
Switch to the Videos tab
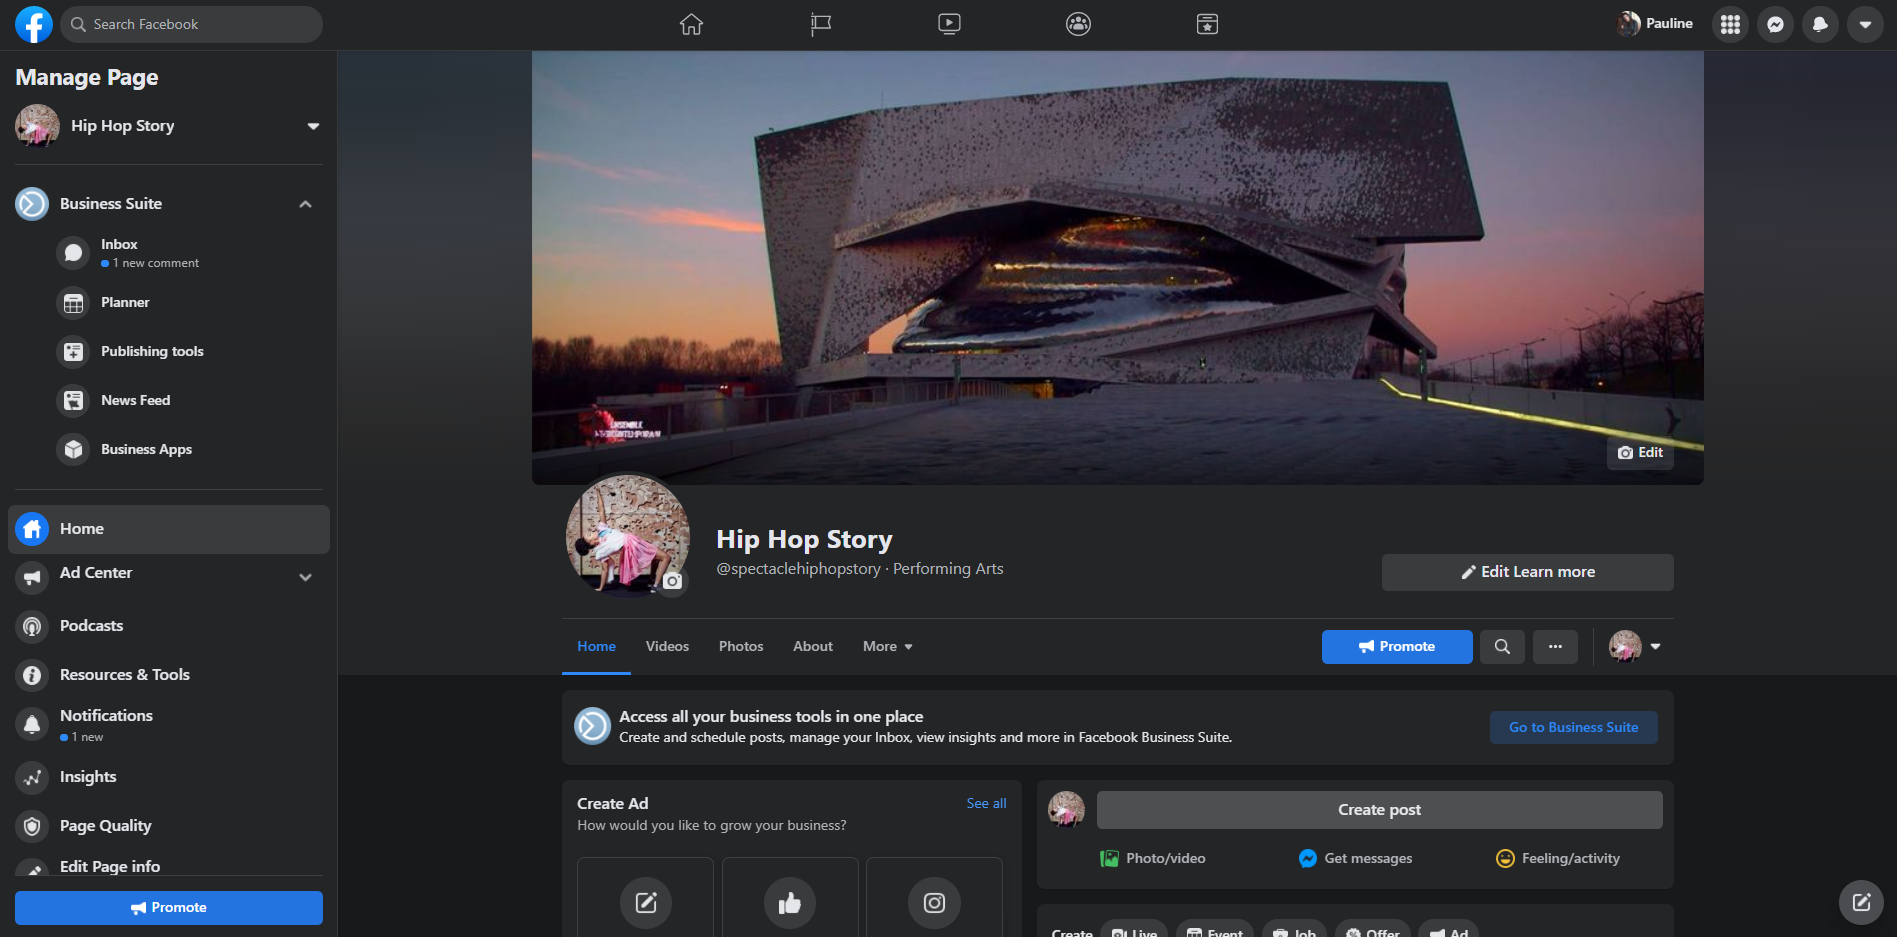(667, 647)
